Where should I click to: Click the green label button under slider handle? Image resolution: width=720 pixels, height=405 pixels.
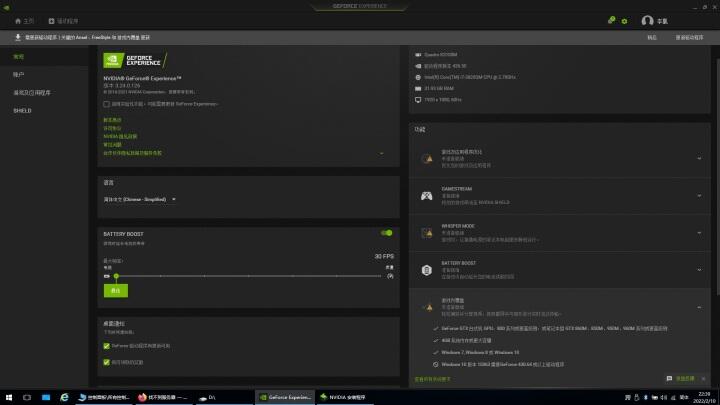point(116,291)
